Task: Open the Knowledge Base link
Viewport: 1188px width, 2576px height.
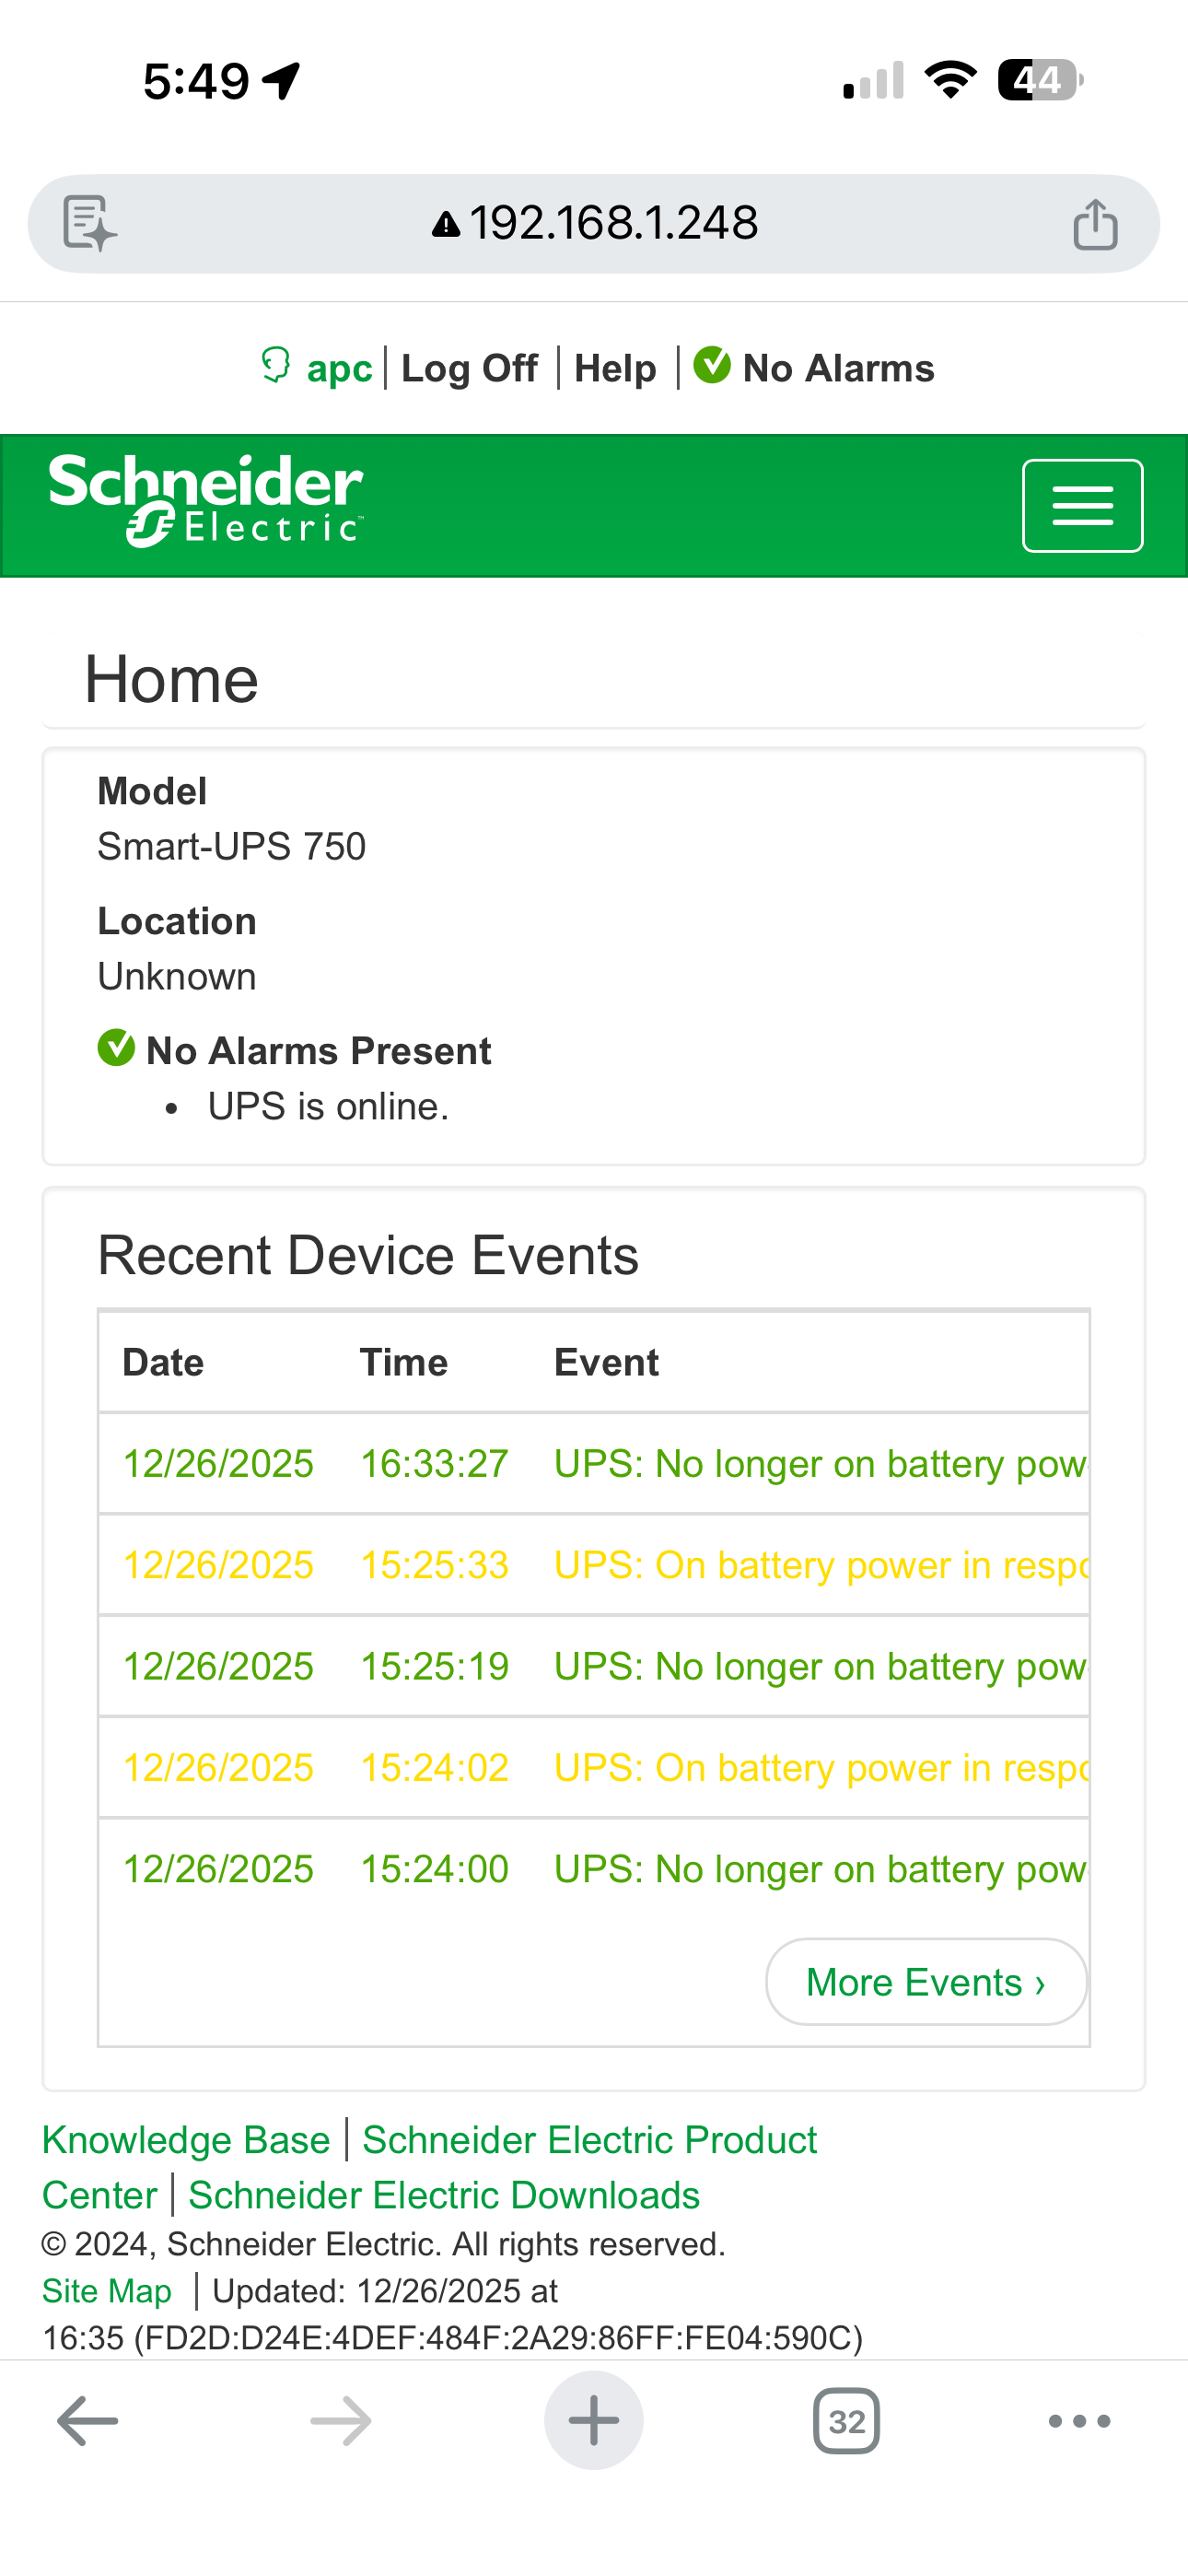Action: click(186, 2140)
